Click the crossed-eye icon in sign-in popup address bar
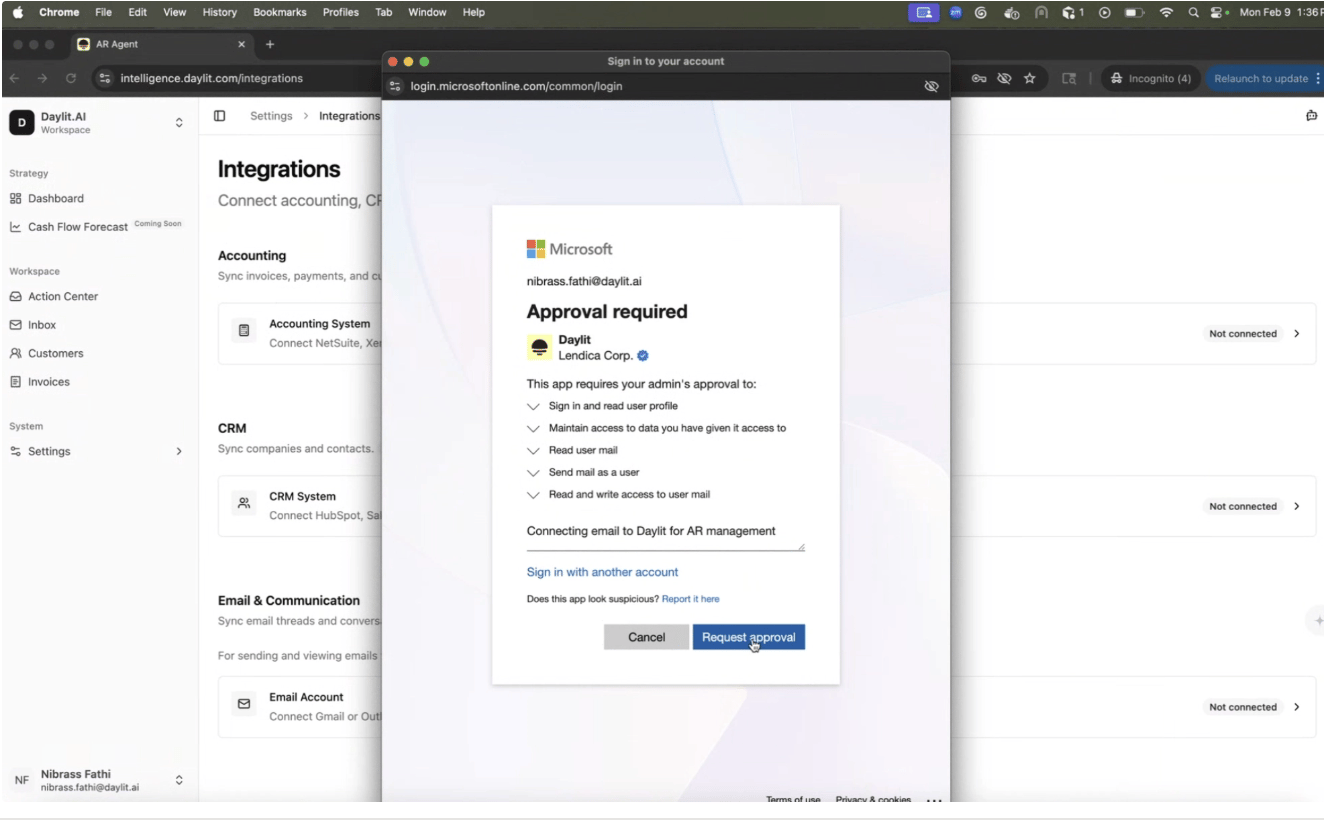The width and height of the screenshot is (1324, 822). 932,86
